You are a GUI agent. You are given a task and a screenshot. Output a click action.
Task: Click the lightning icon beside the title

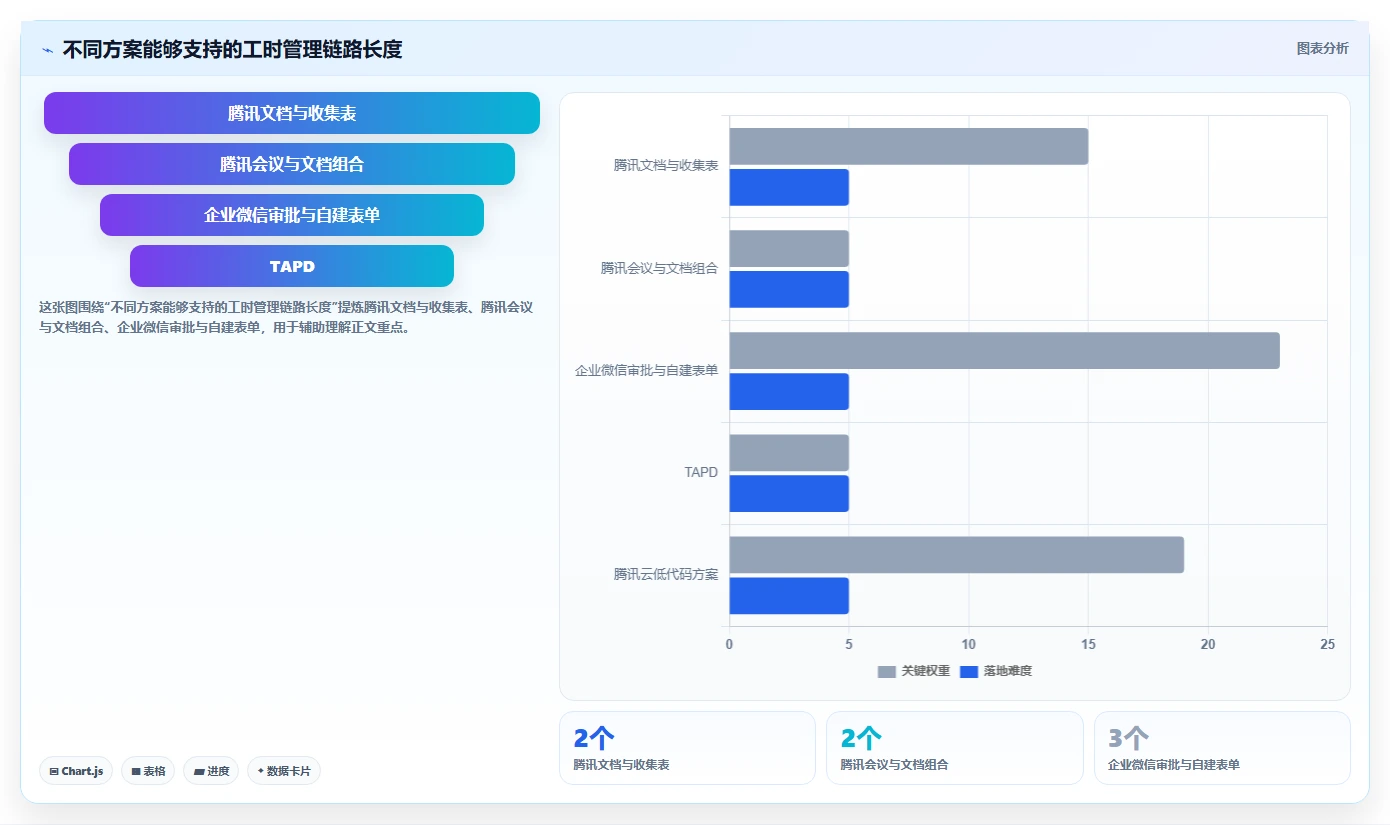(48, 49)
